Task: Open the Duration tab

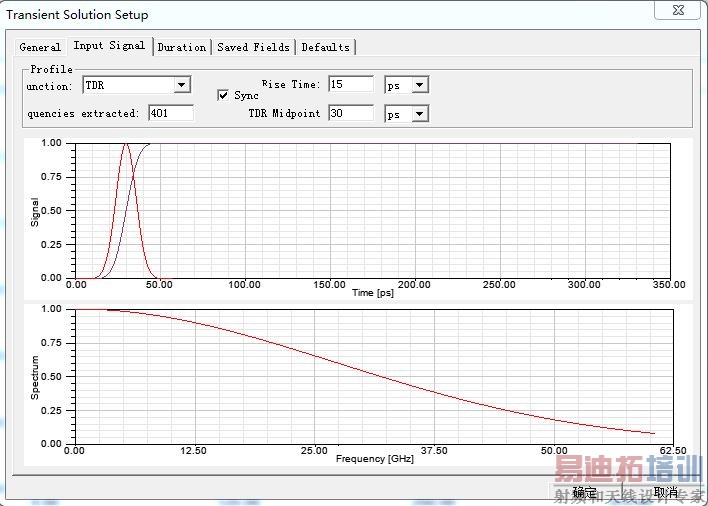Action: pos(182,47)
